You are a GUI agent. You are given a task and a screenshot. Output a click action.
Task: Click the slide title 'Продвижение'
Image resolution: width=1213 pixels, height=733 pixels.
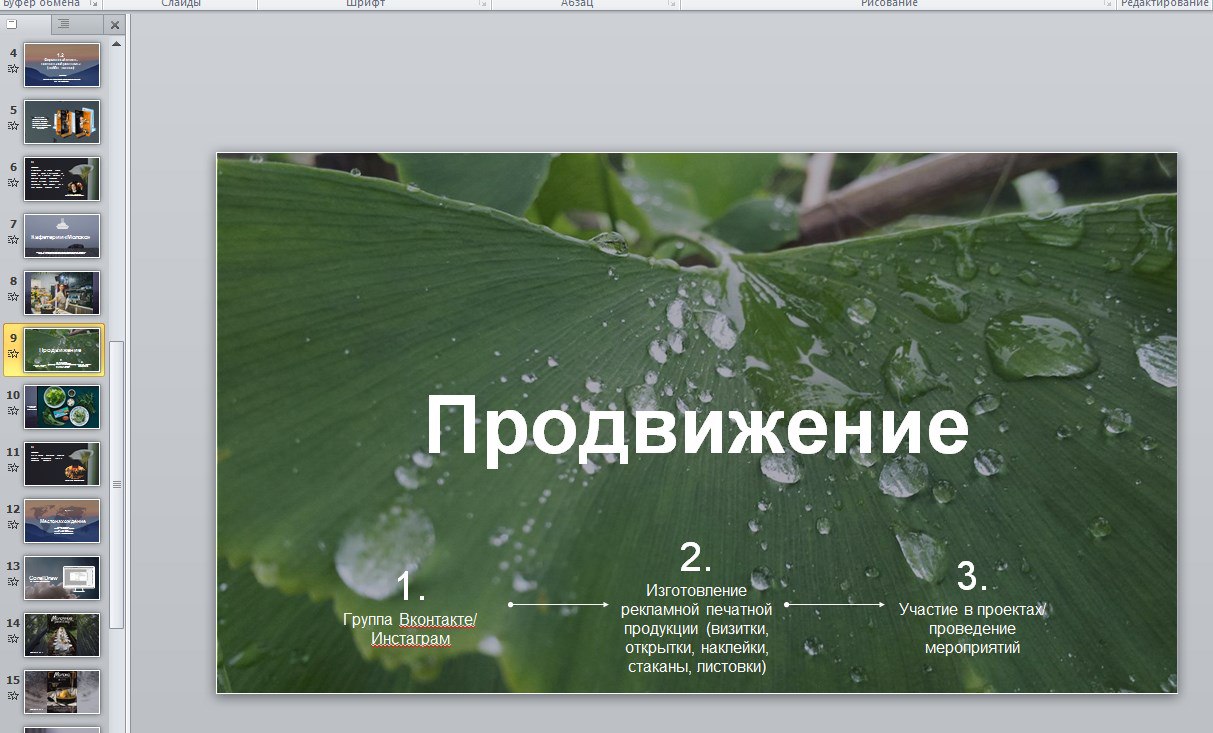[697, 427]
